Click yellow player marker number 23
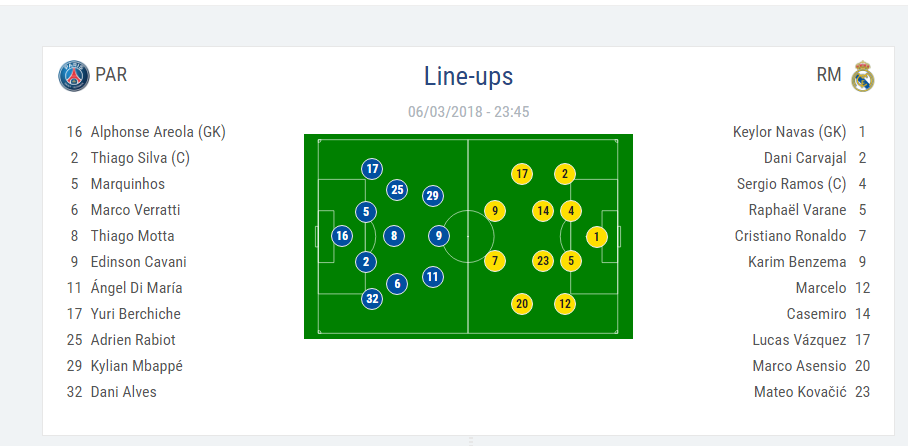 [x=543, y=262]
